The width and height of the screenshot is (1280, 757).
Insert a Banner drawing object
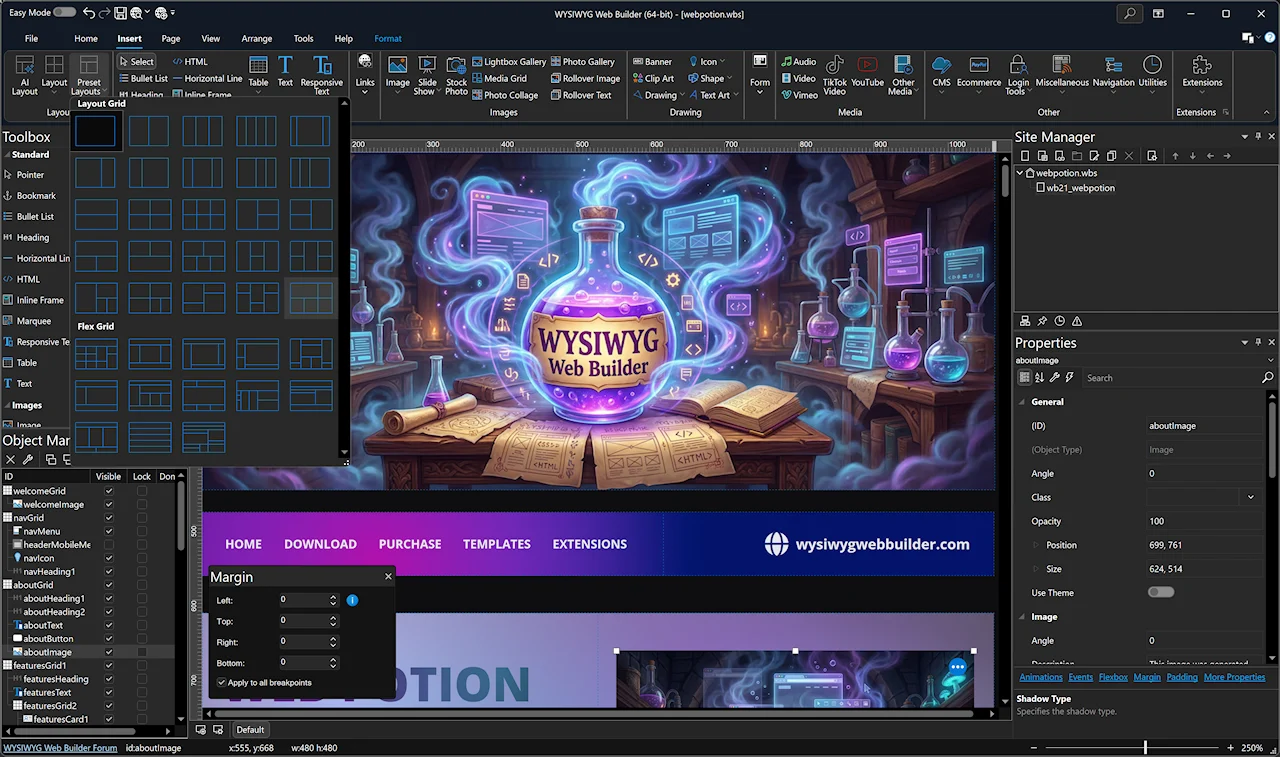(x=651, y=61)
